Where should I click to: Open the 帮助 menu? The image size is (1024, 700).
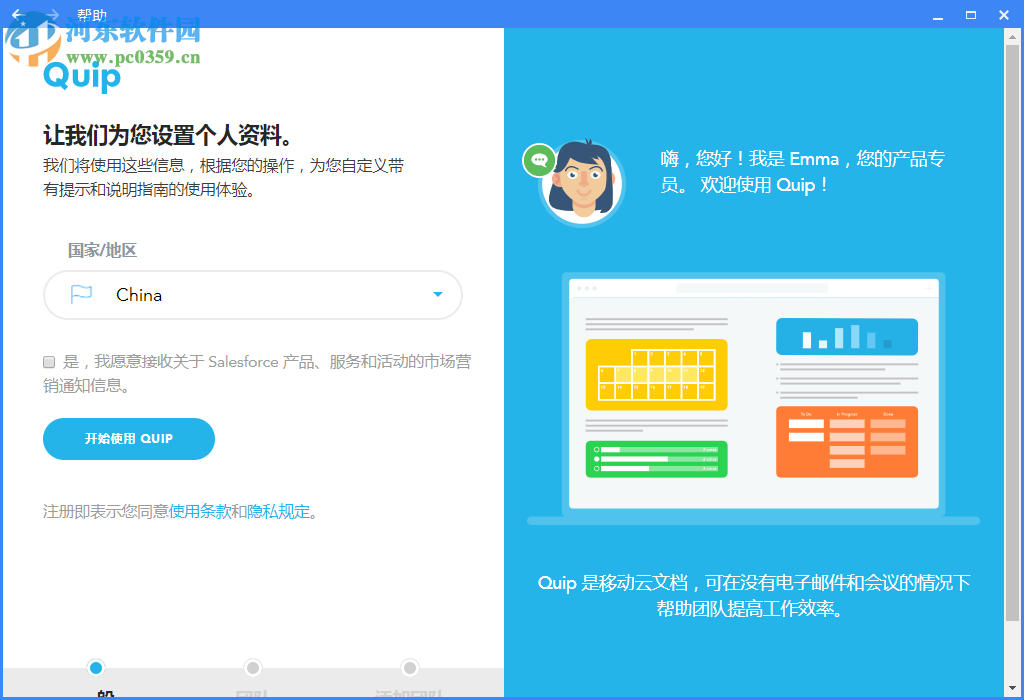(91, 14)
